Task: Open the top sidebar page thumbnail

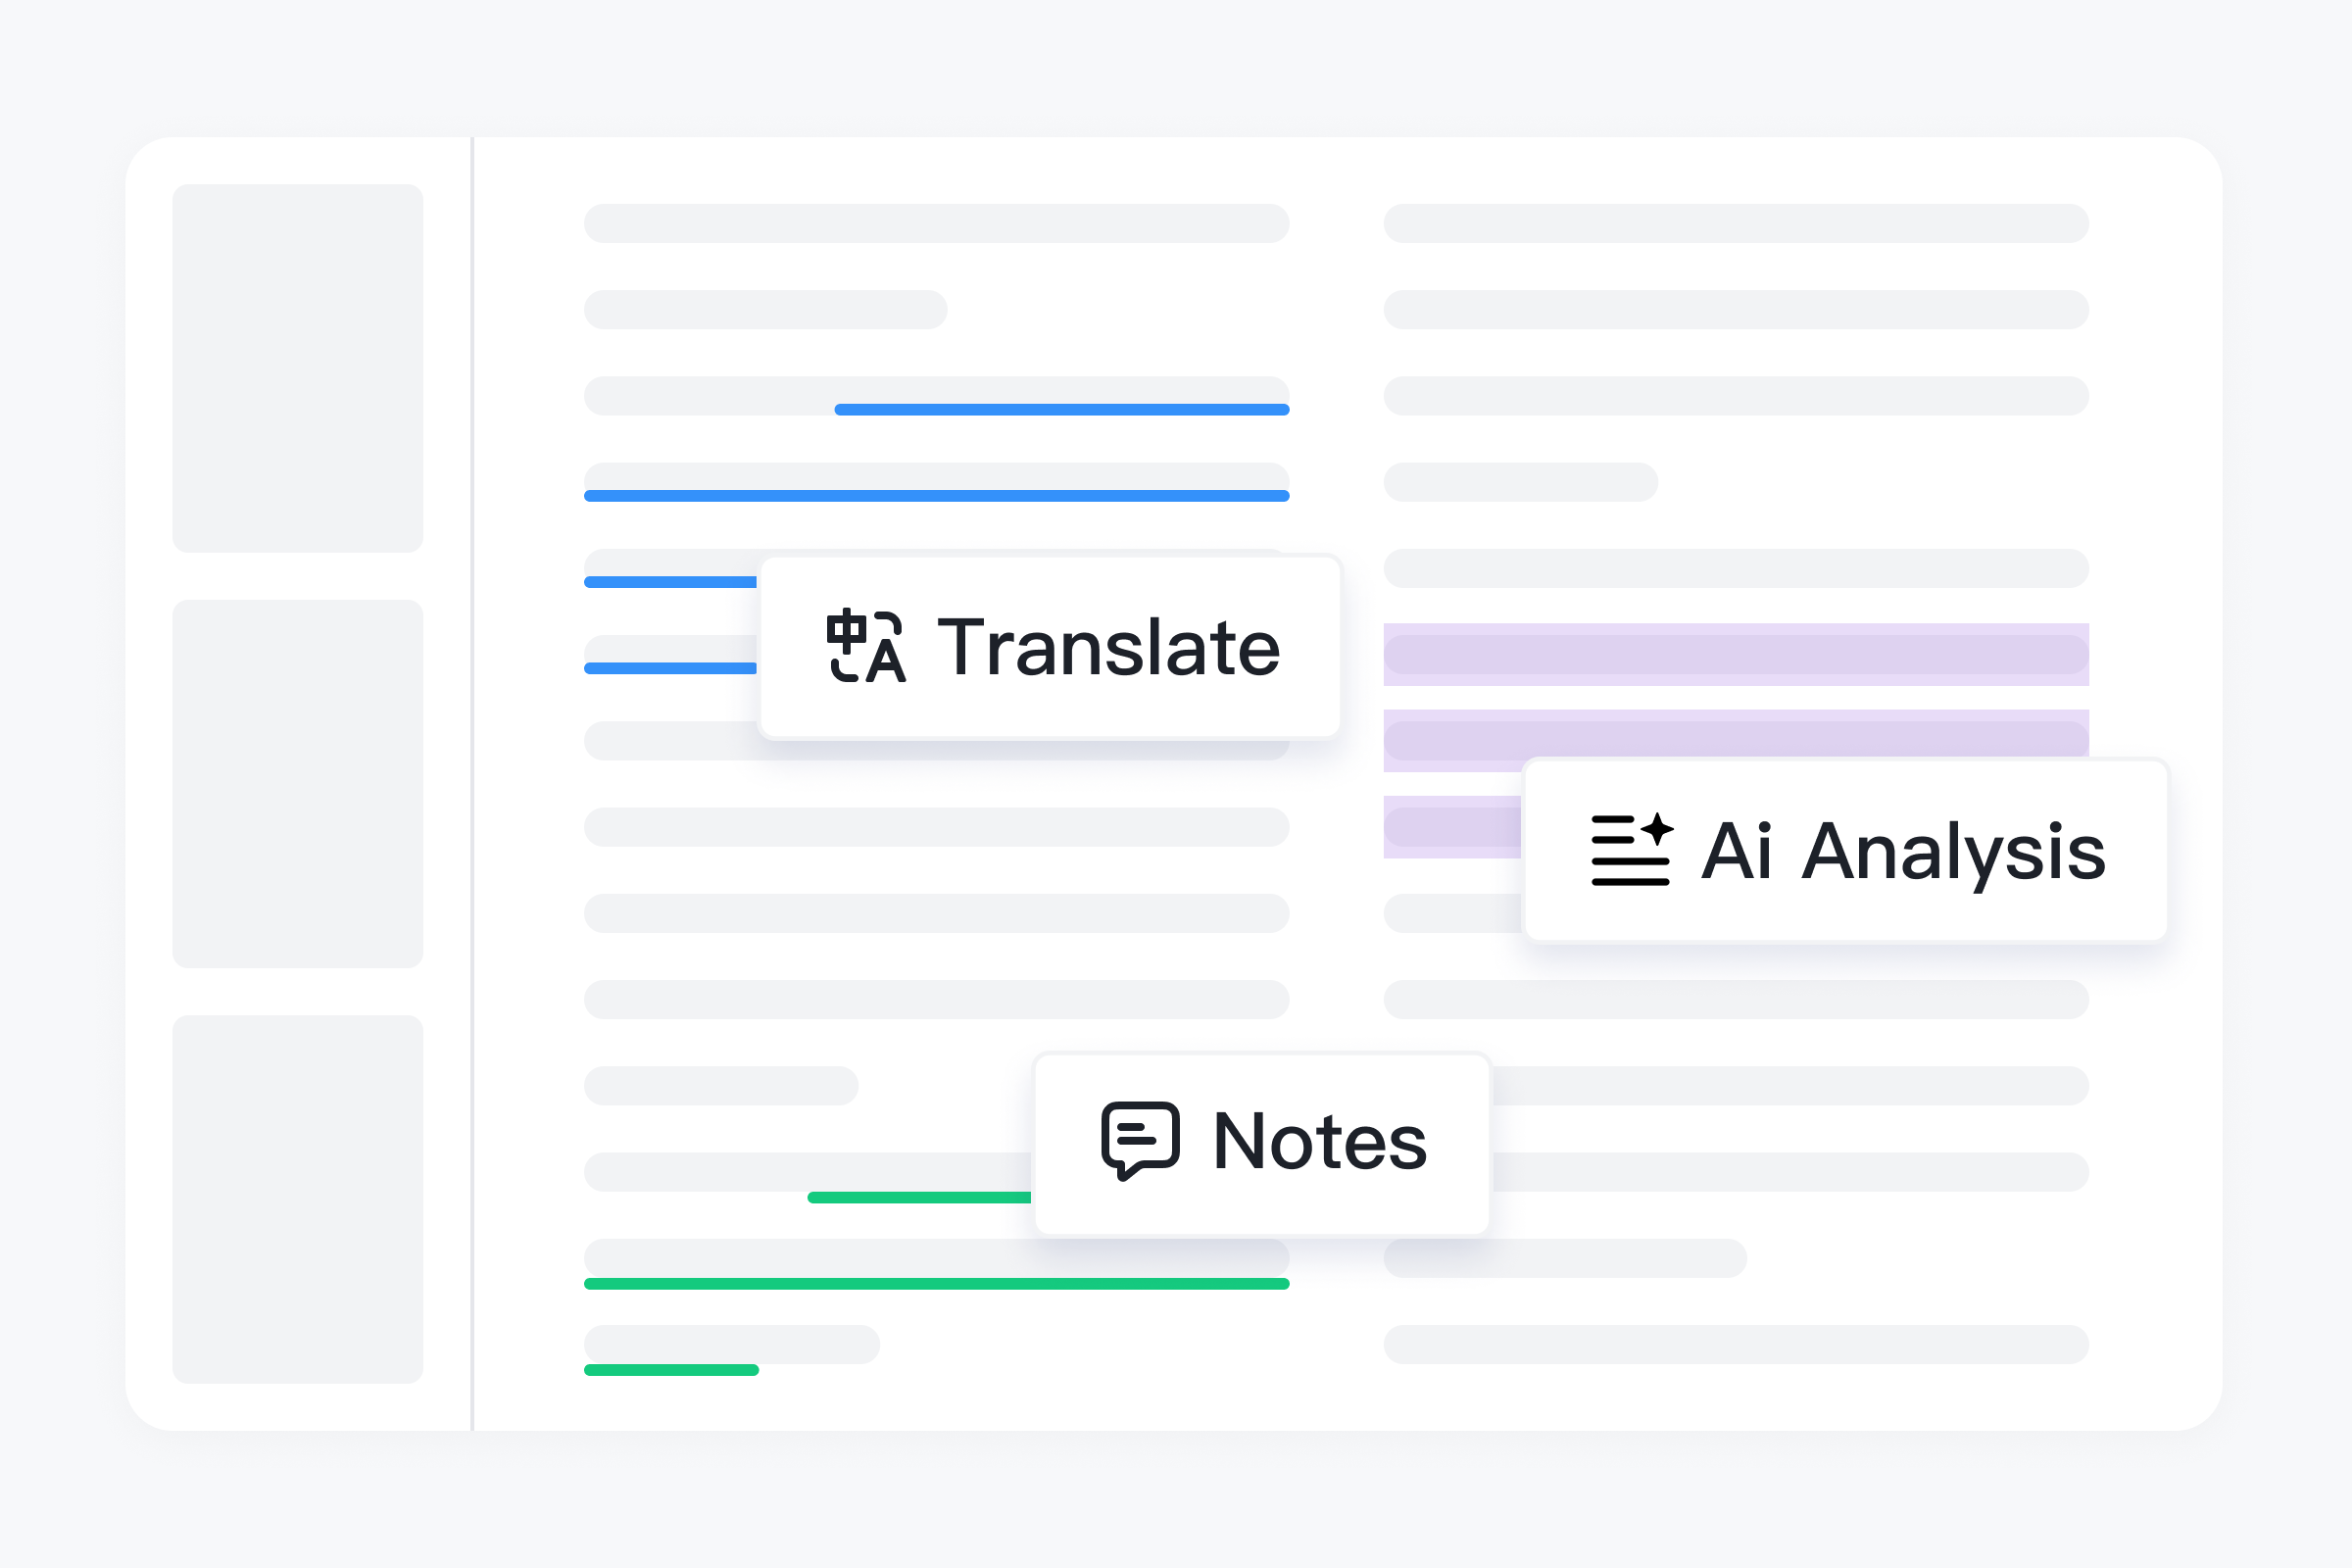Action: pos(298,368)
